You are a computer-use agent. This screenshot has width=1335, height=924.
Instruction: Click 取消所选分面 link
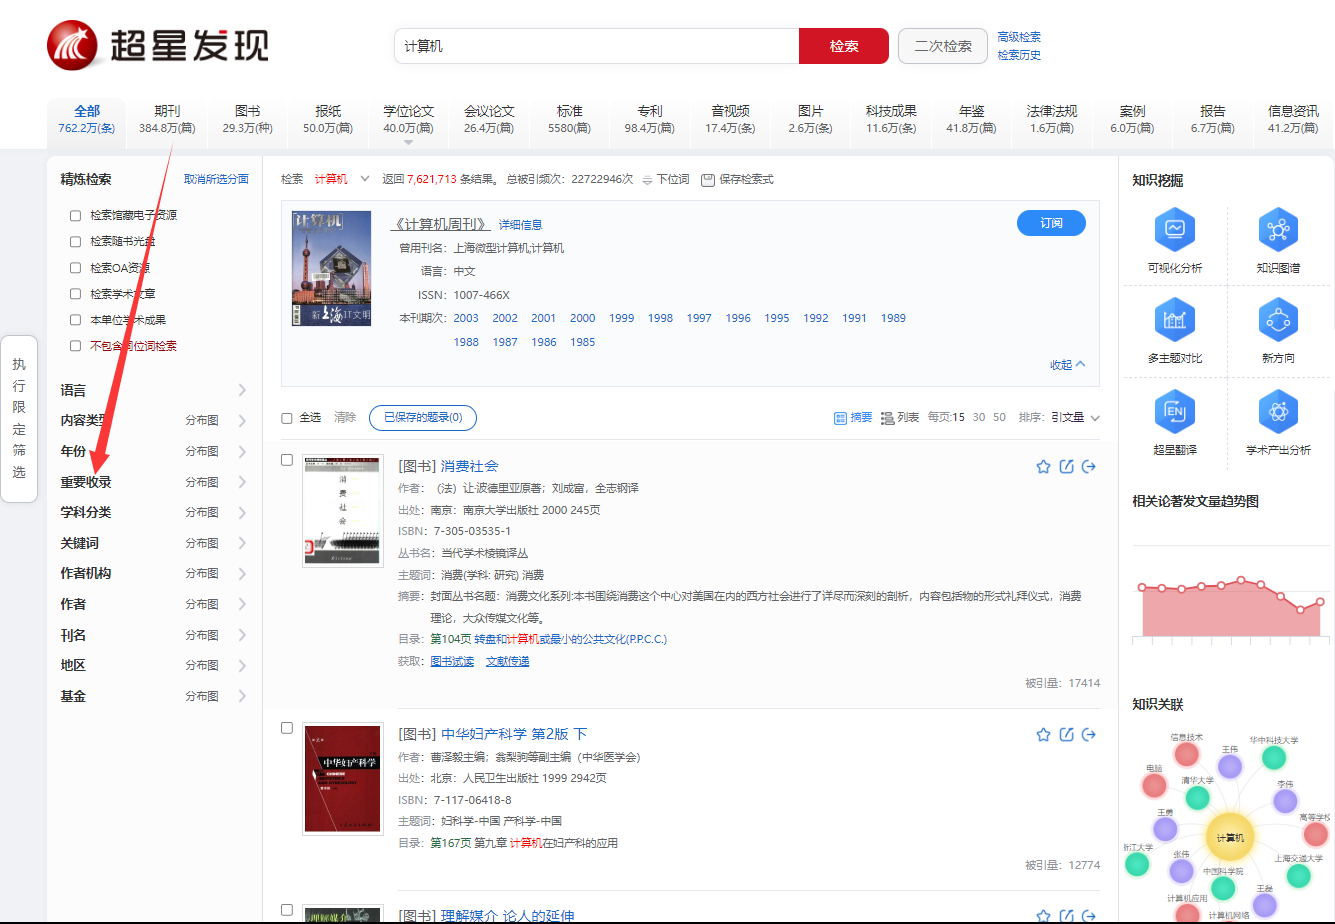[216, 179]
